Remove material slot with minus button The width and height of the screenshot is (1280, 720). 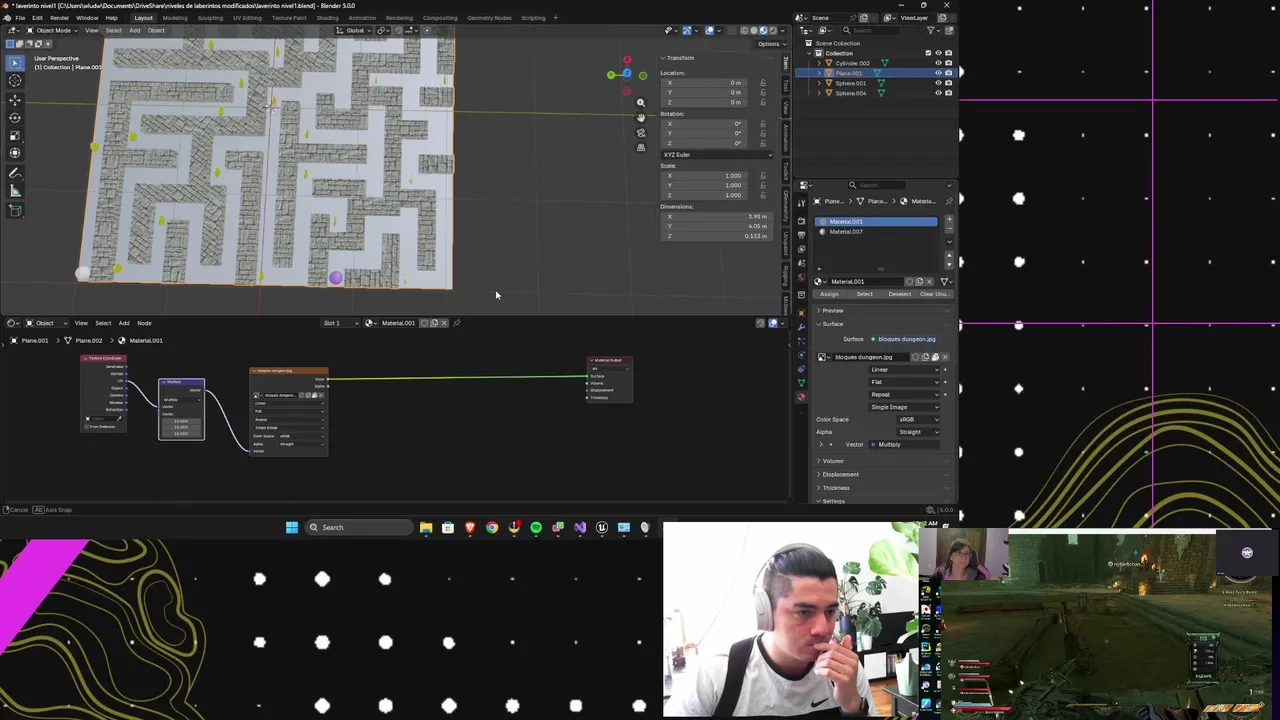[x=949, y=228]
